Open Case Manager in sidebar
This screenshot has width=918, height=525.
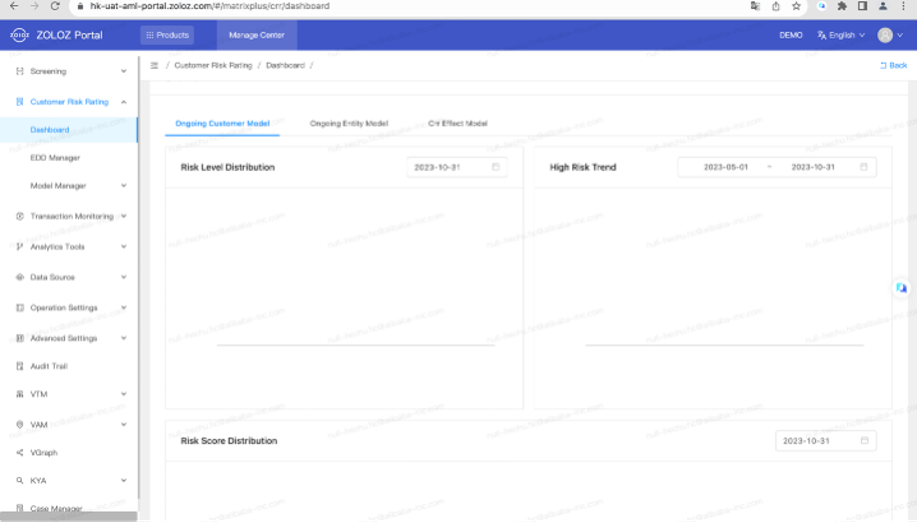[x=56, y=509]
